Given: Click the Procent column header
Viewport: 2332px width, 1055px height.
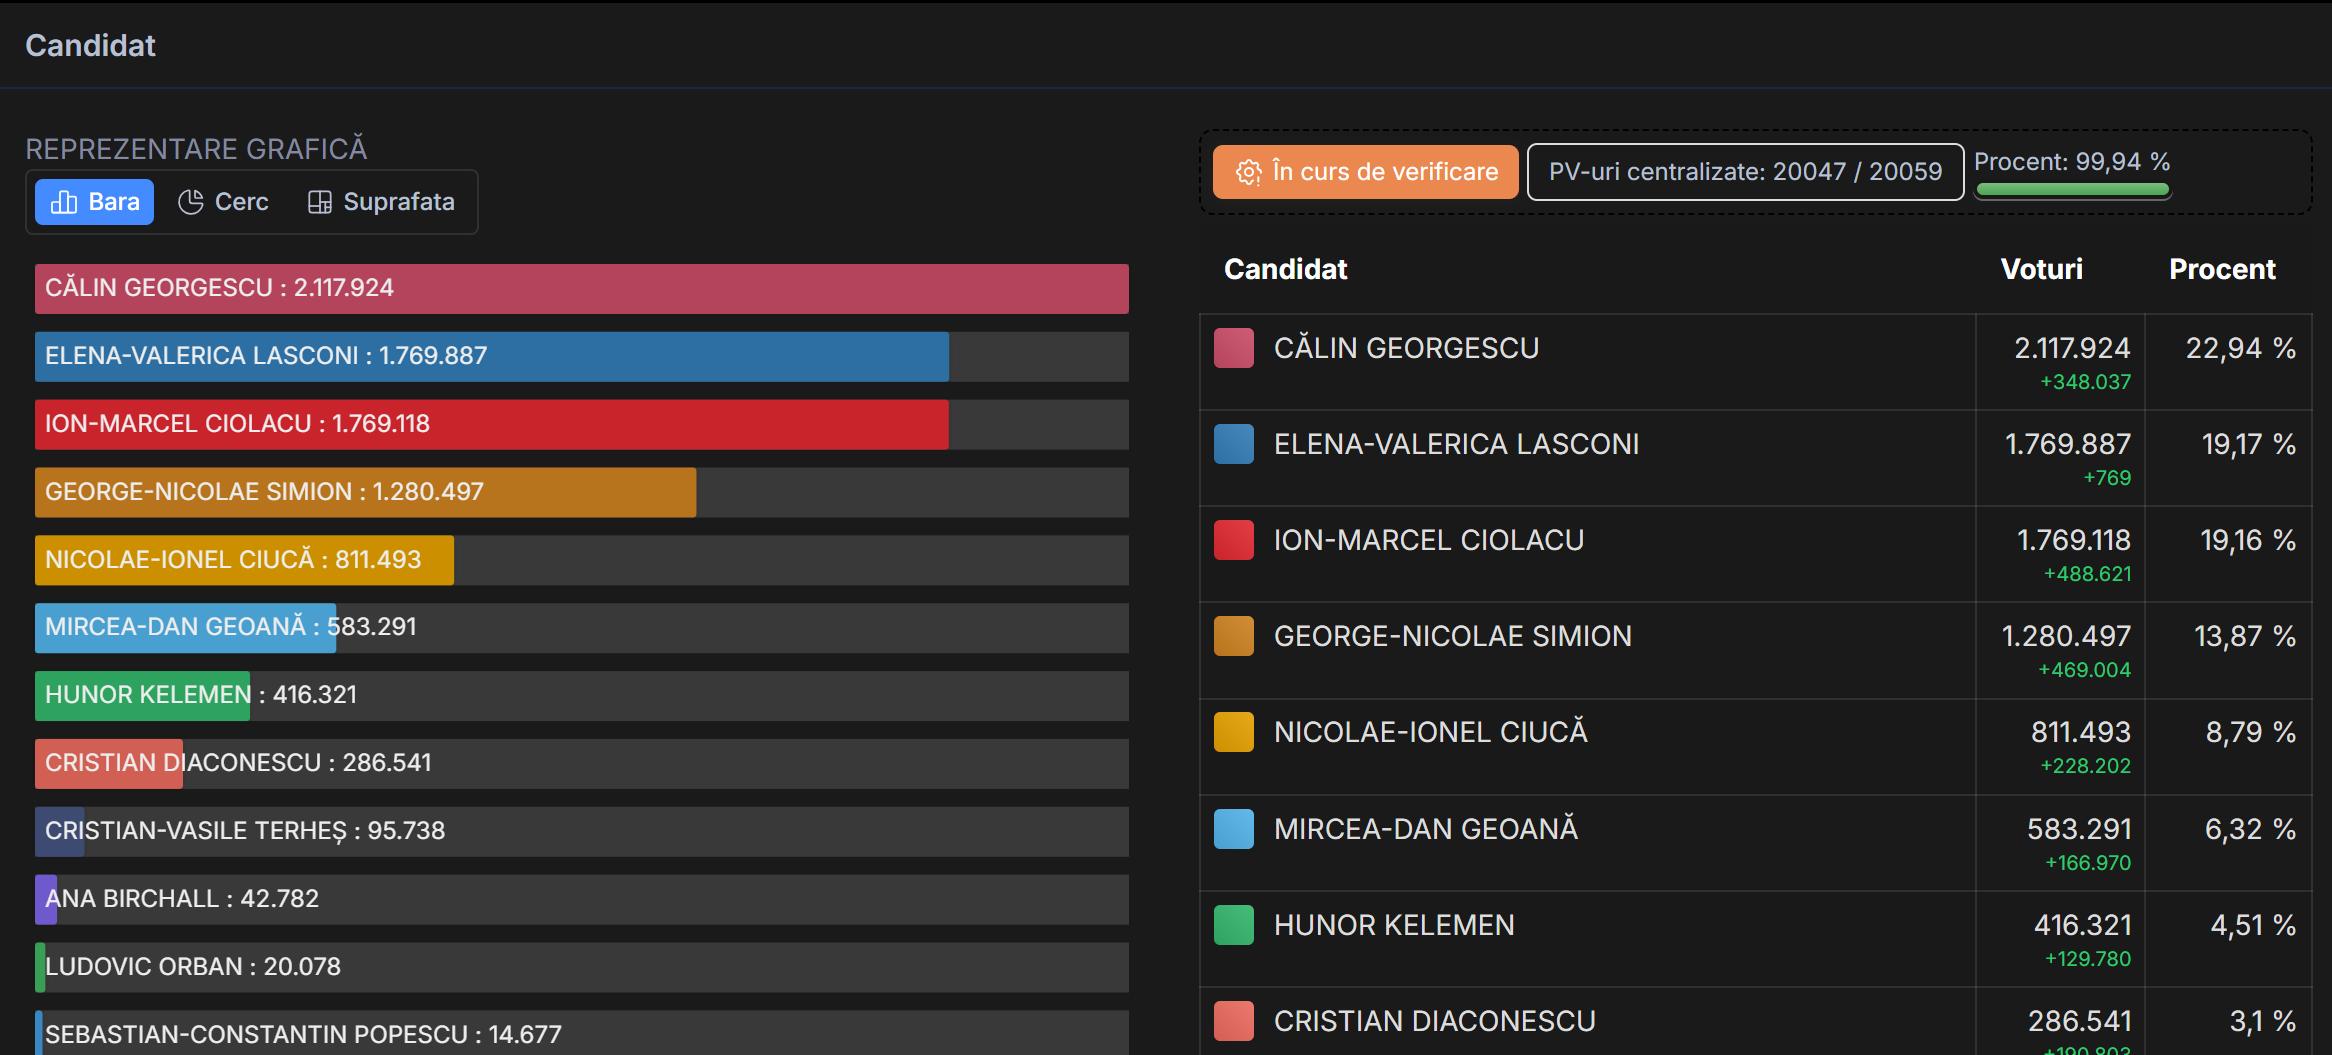Looking at the screenshot, I should tap(2221, 269).
